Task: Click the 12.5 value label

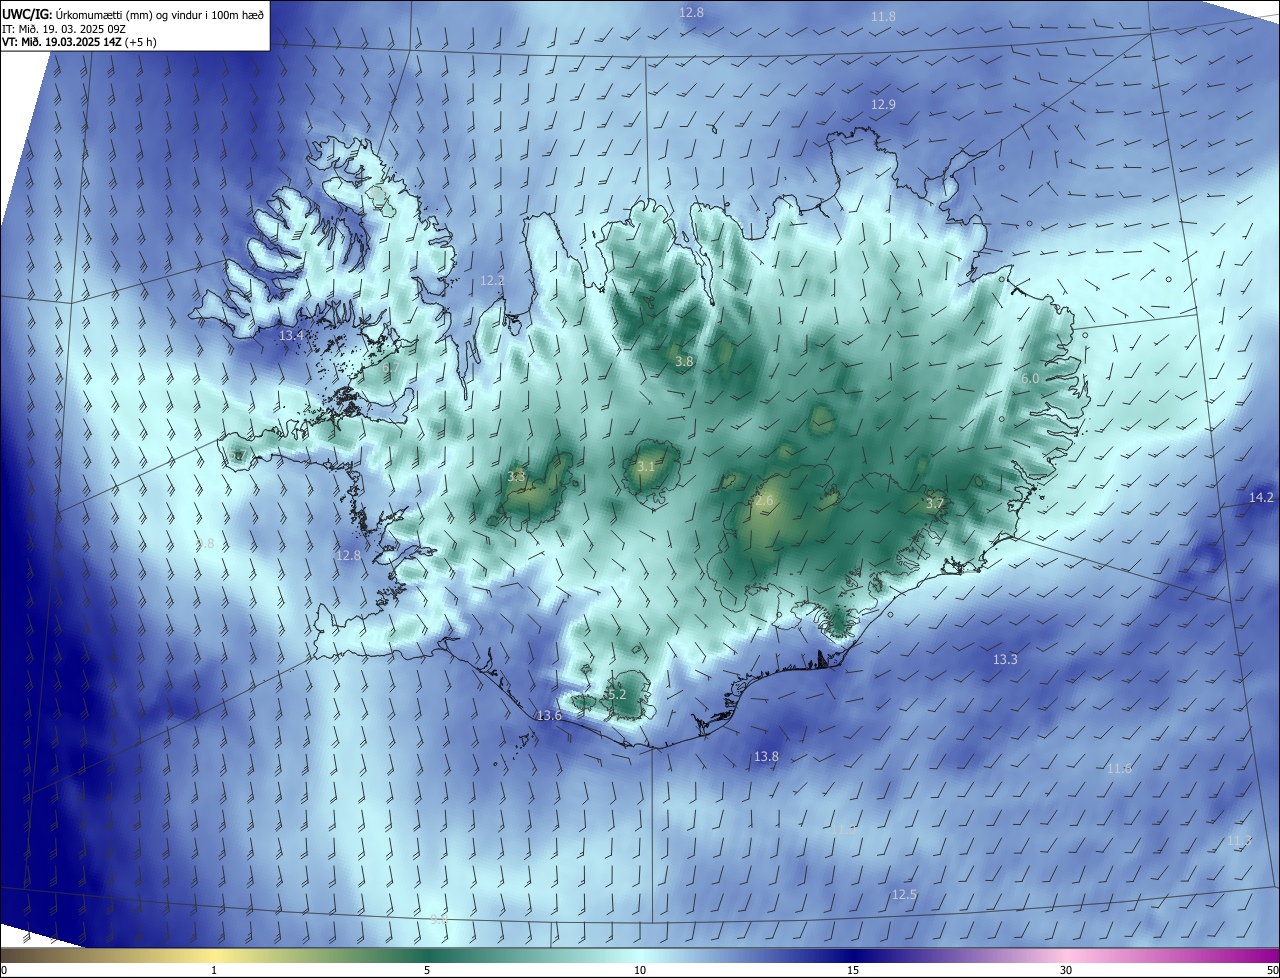Action: coord(904,894)
